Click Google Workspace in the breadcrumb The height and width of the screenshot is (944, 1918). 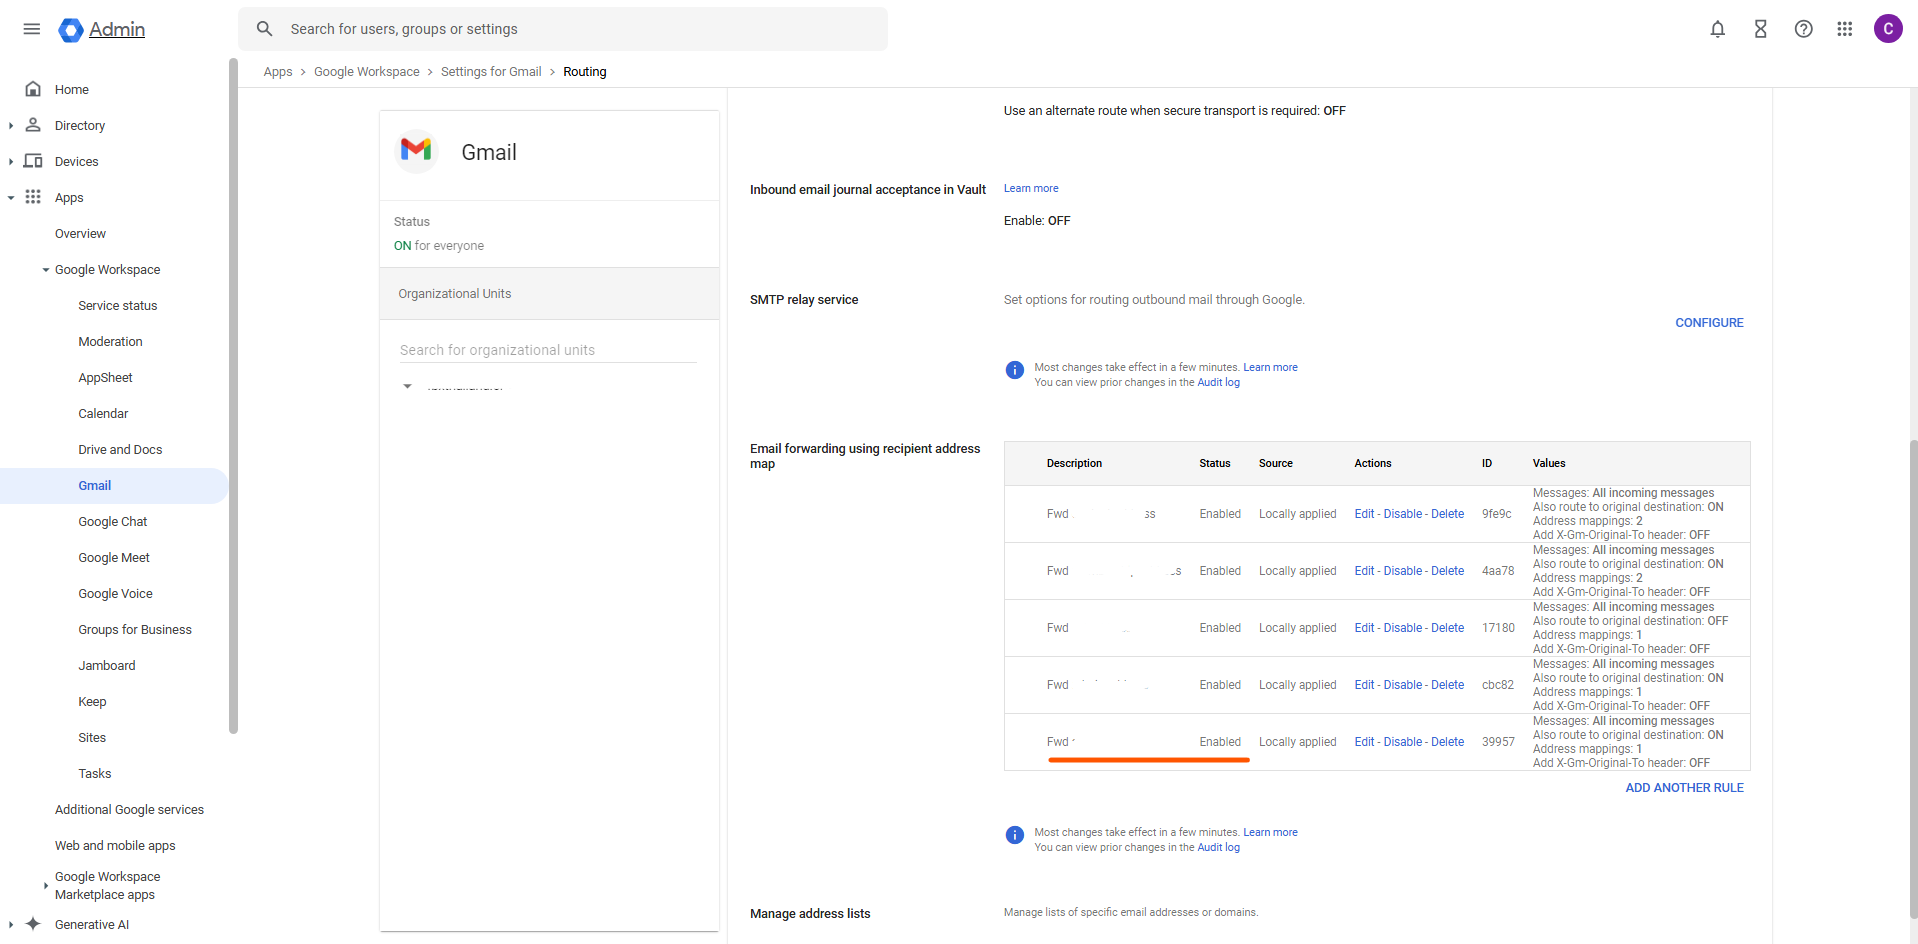click(x=367, y=71)
